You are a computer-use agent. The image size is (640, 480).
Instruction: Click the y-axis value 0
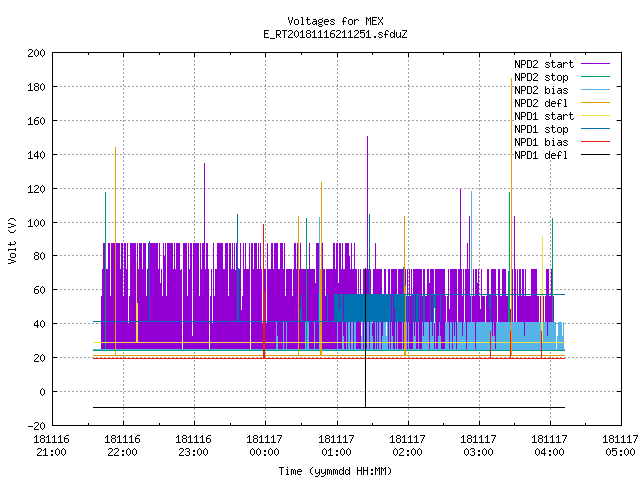click(42, 392)
